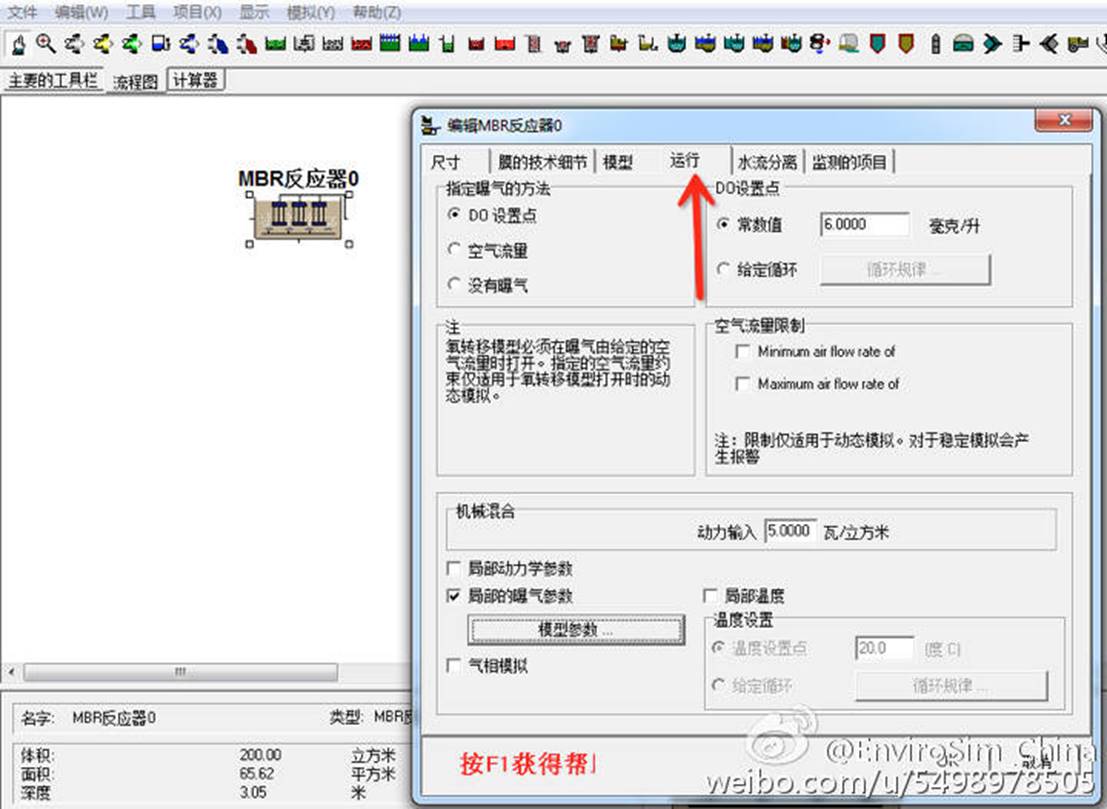
Task: Select the 没有曝气 radio option
Action: click(456, 285)
